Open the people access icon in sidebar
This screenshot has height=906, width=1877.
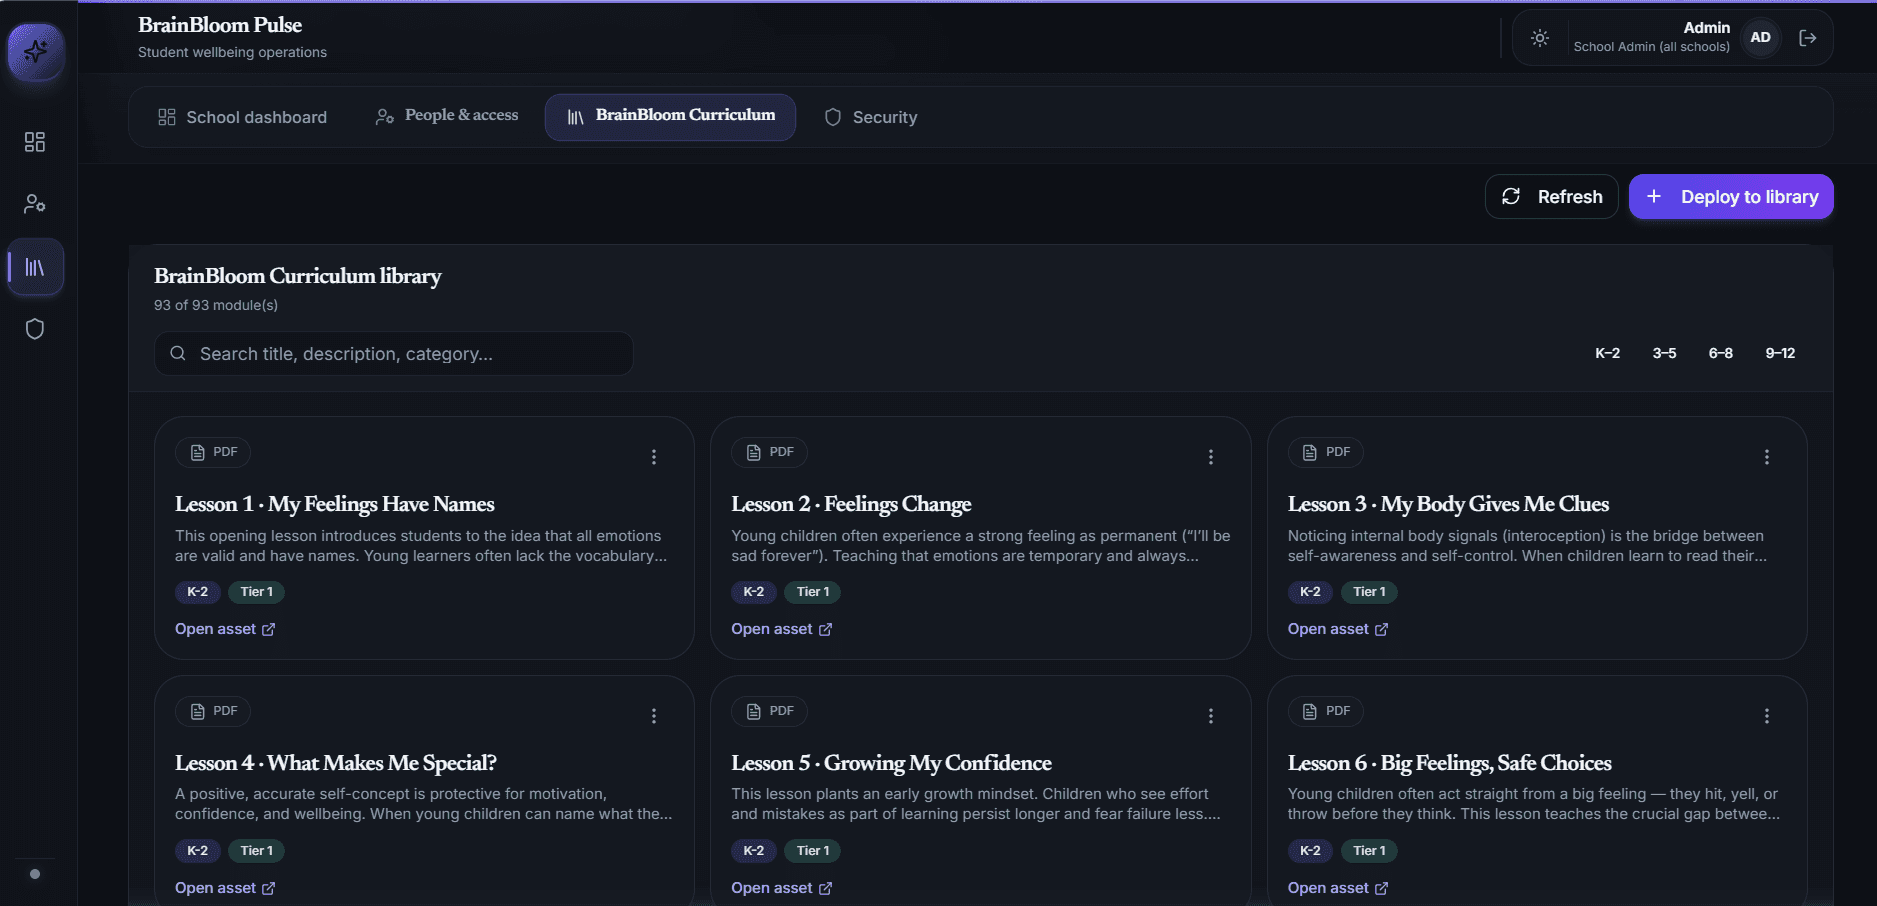pos(35,204)
